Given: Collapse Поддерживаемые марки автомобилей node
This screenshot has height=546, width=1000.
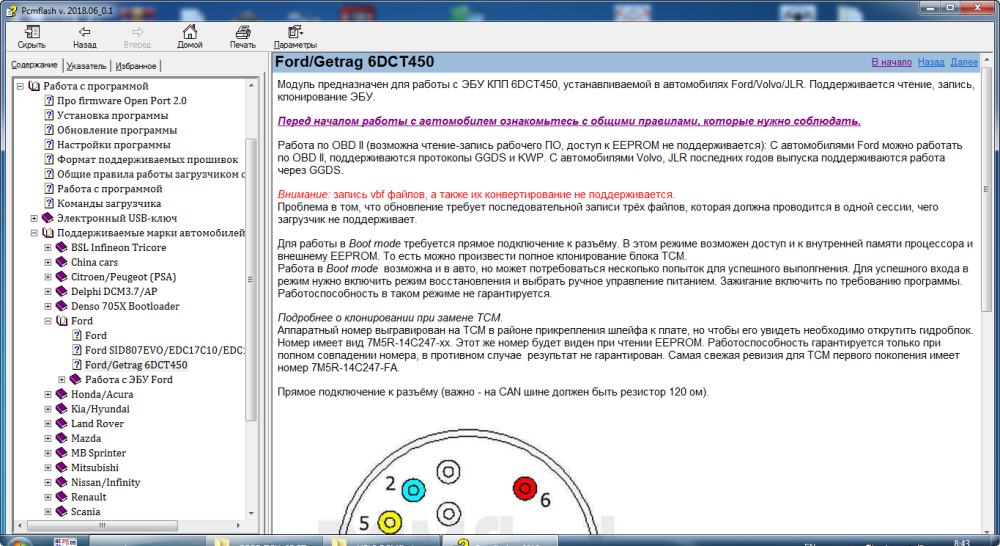Looking at the screenshot, I should pos(34,233).
